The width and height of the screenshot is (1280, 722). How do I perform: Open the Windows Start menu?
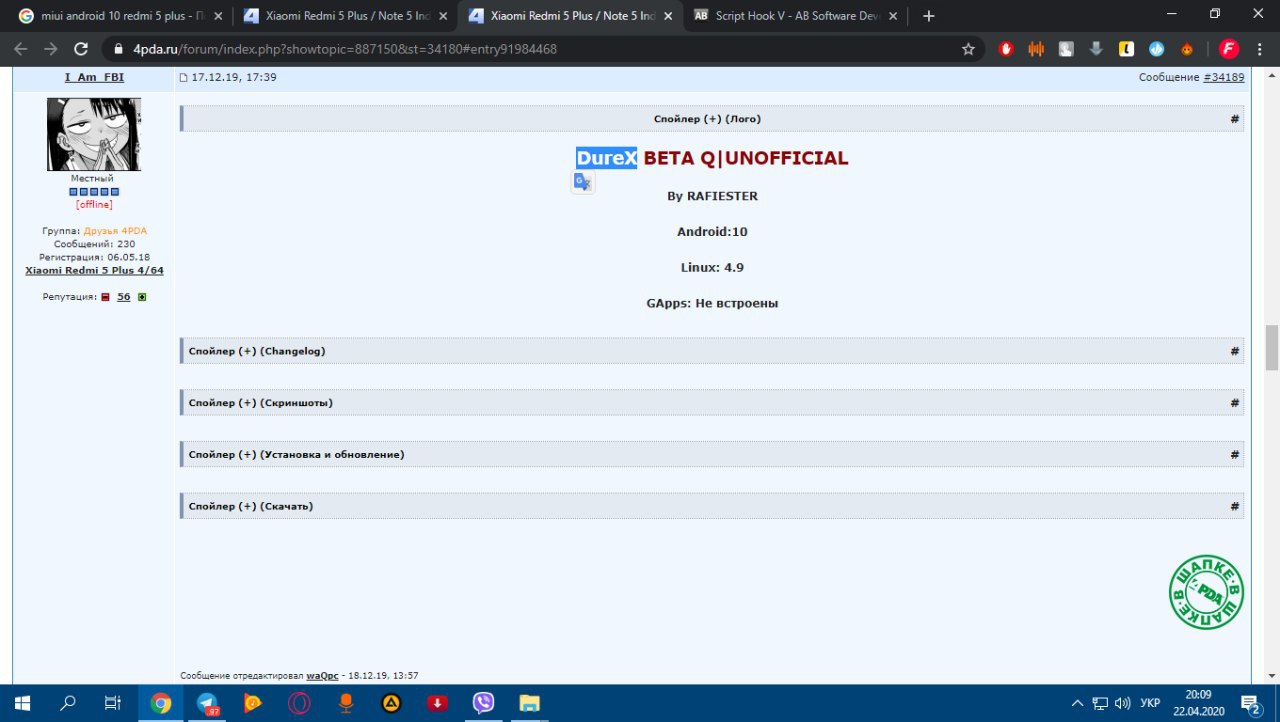tap(22, 703)
